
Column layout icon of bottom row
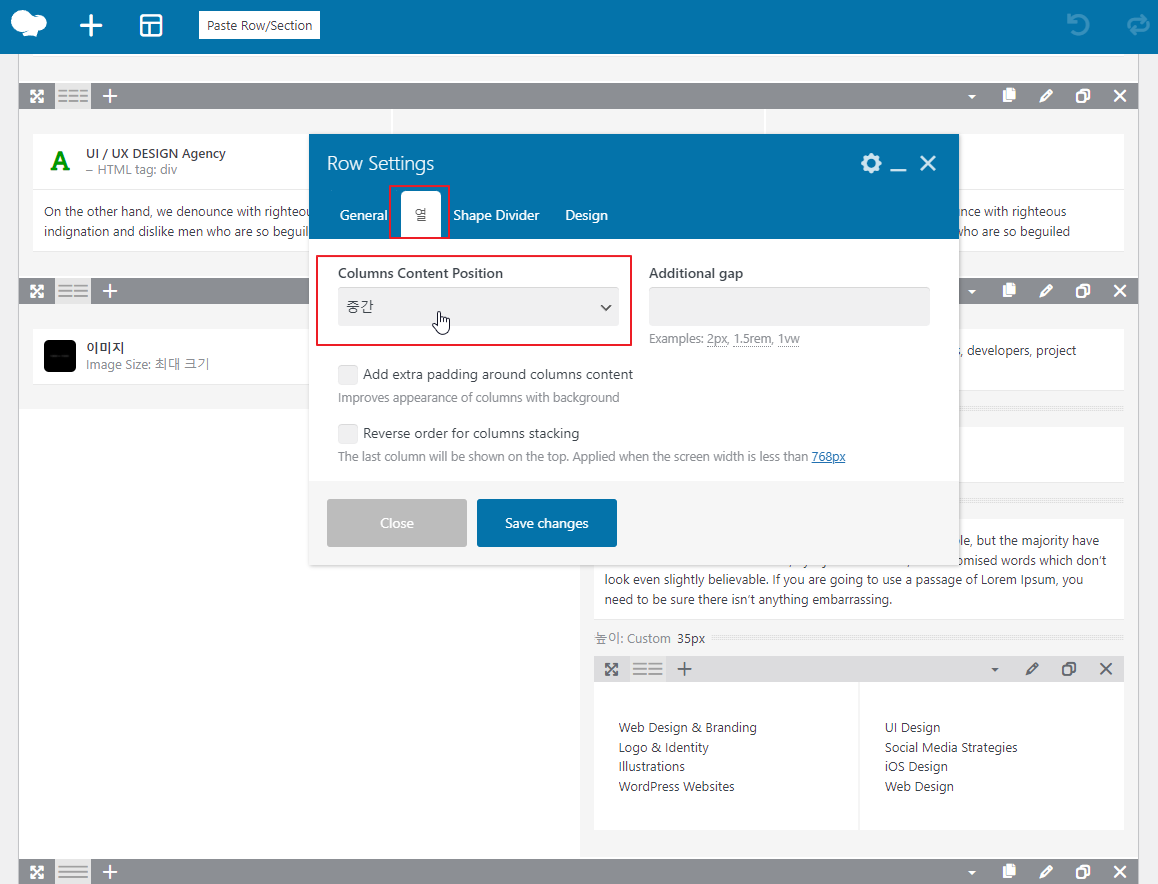tap(73, 872)
